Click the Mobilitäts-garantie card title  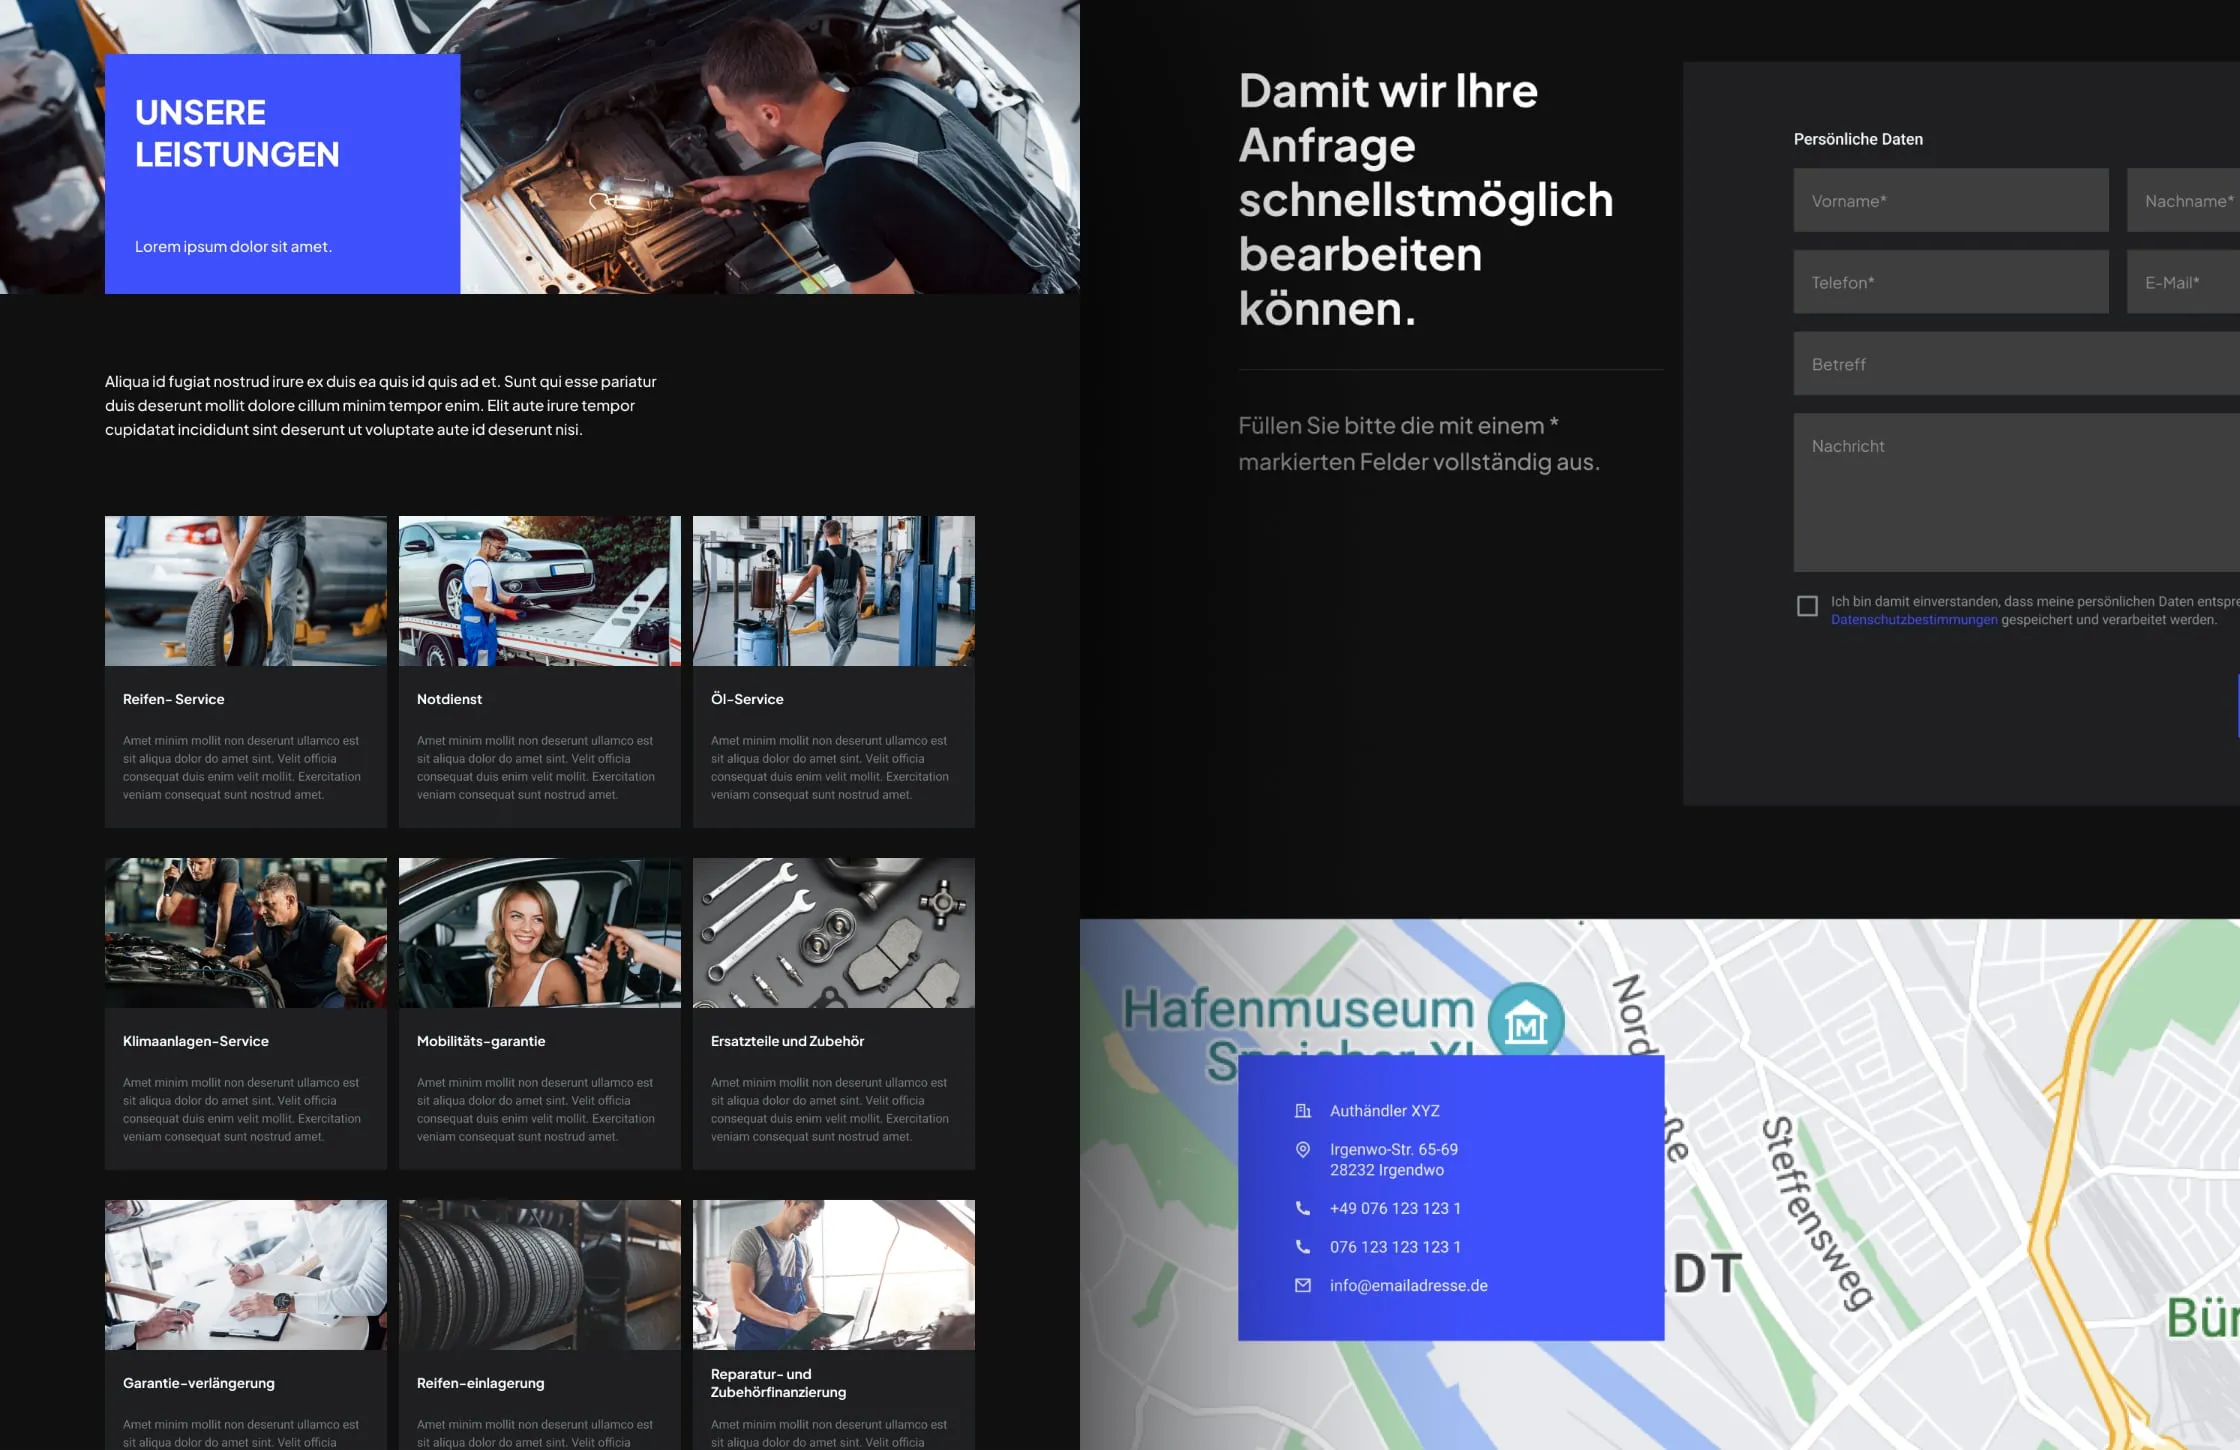point(481,1041)
